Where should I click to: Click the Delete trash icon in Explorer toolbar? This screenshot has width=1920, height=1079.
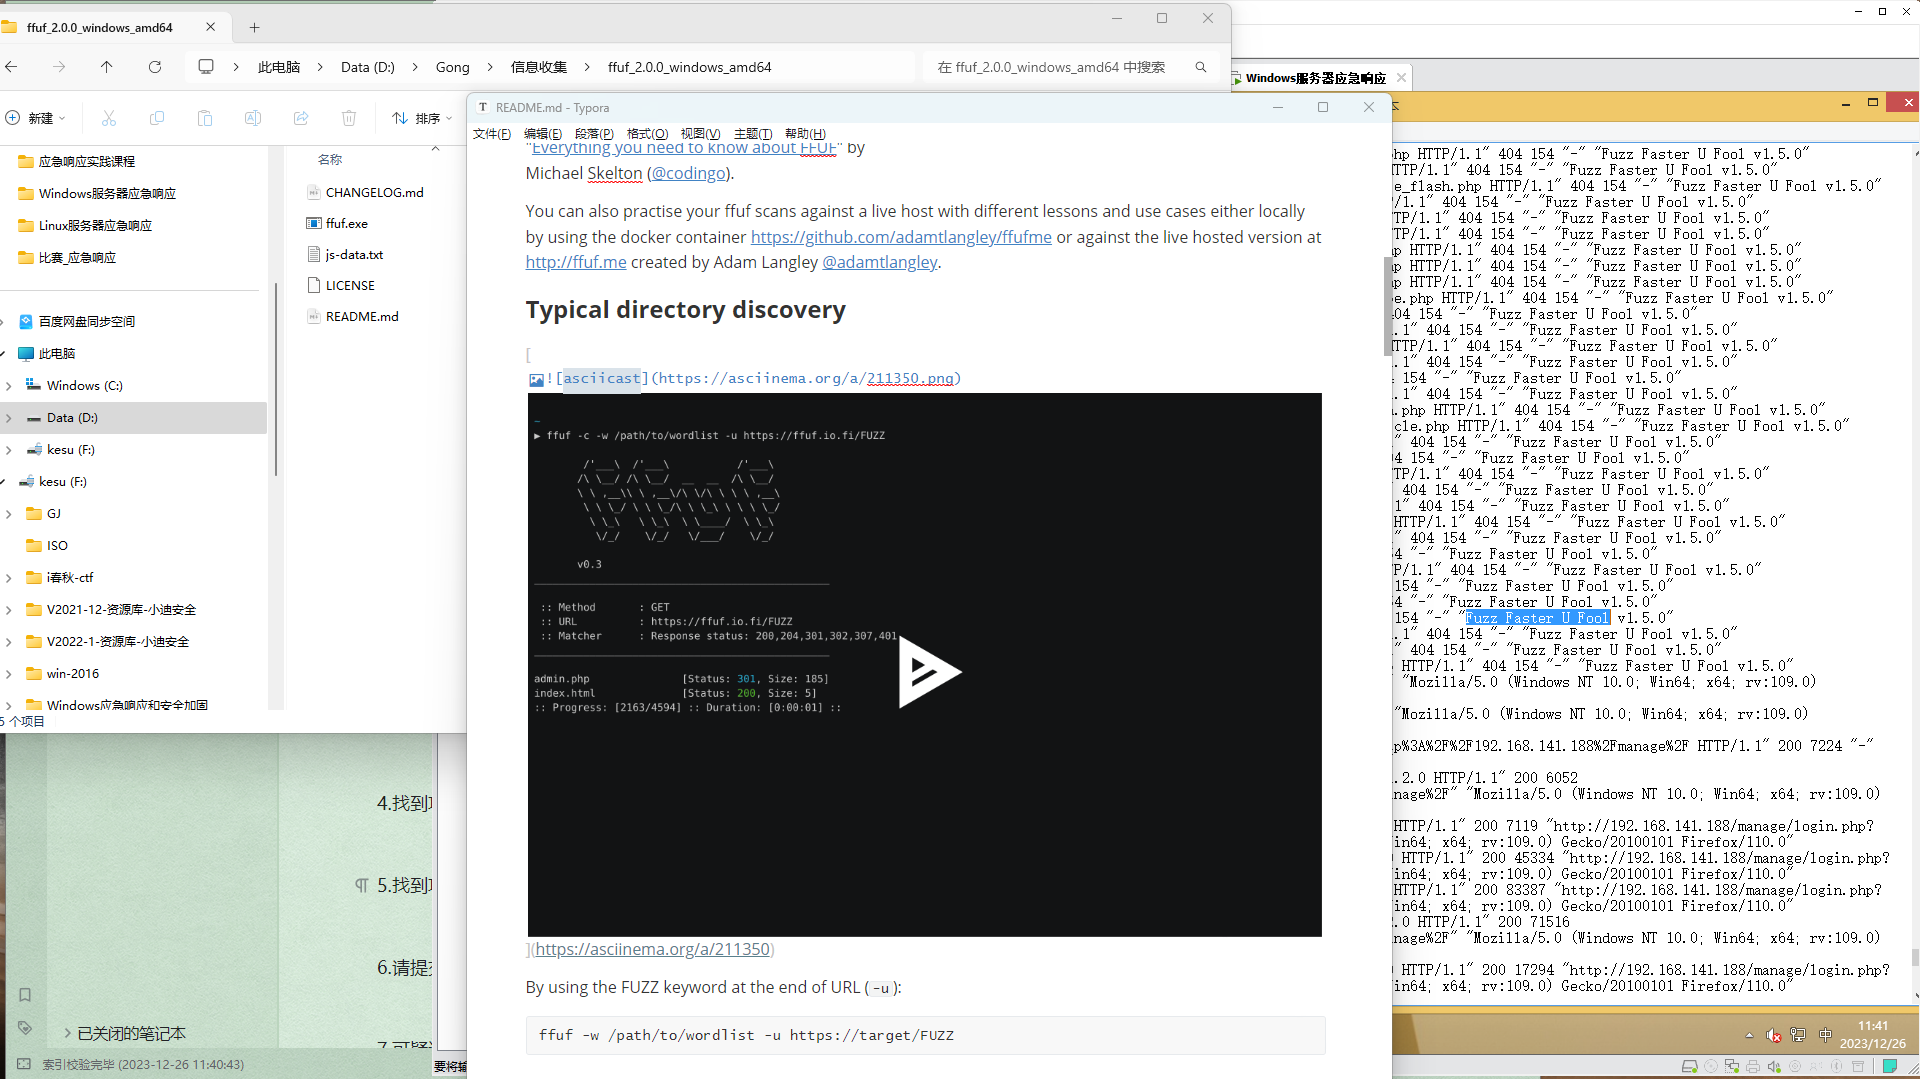click(x=349, y=118)
